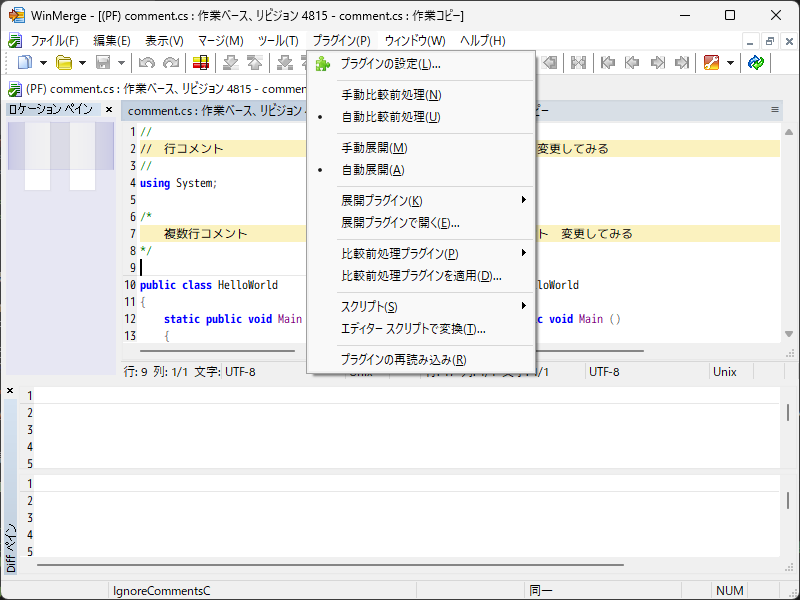Select 自動比較前処理(U) option
This screenshot has height=600, width=800.
click(421, 117)
